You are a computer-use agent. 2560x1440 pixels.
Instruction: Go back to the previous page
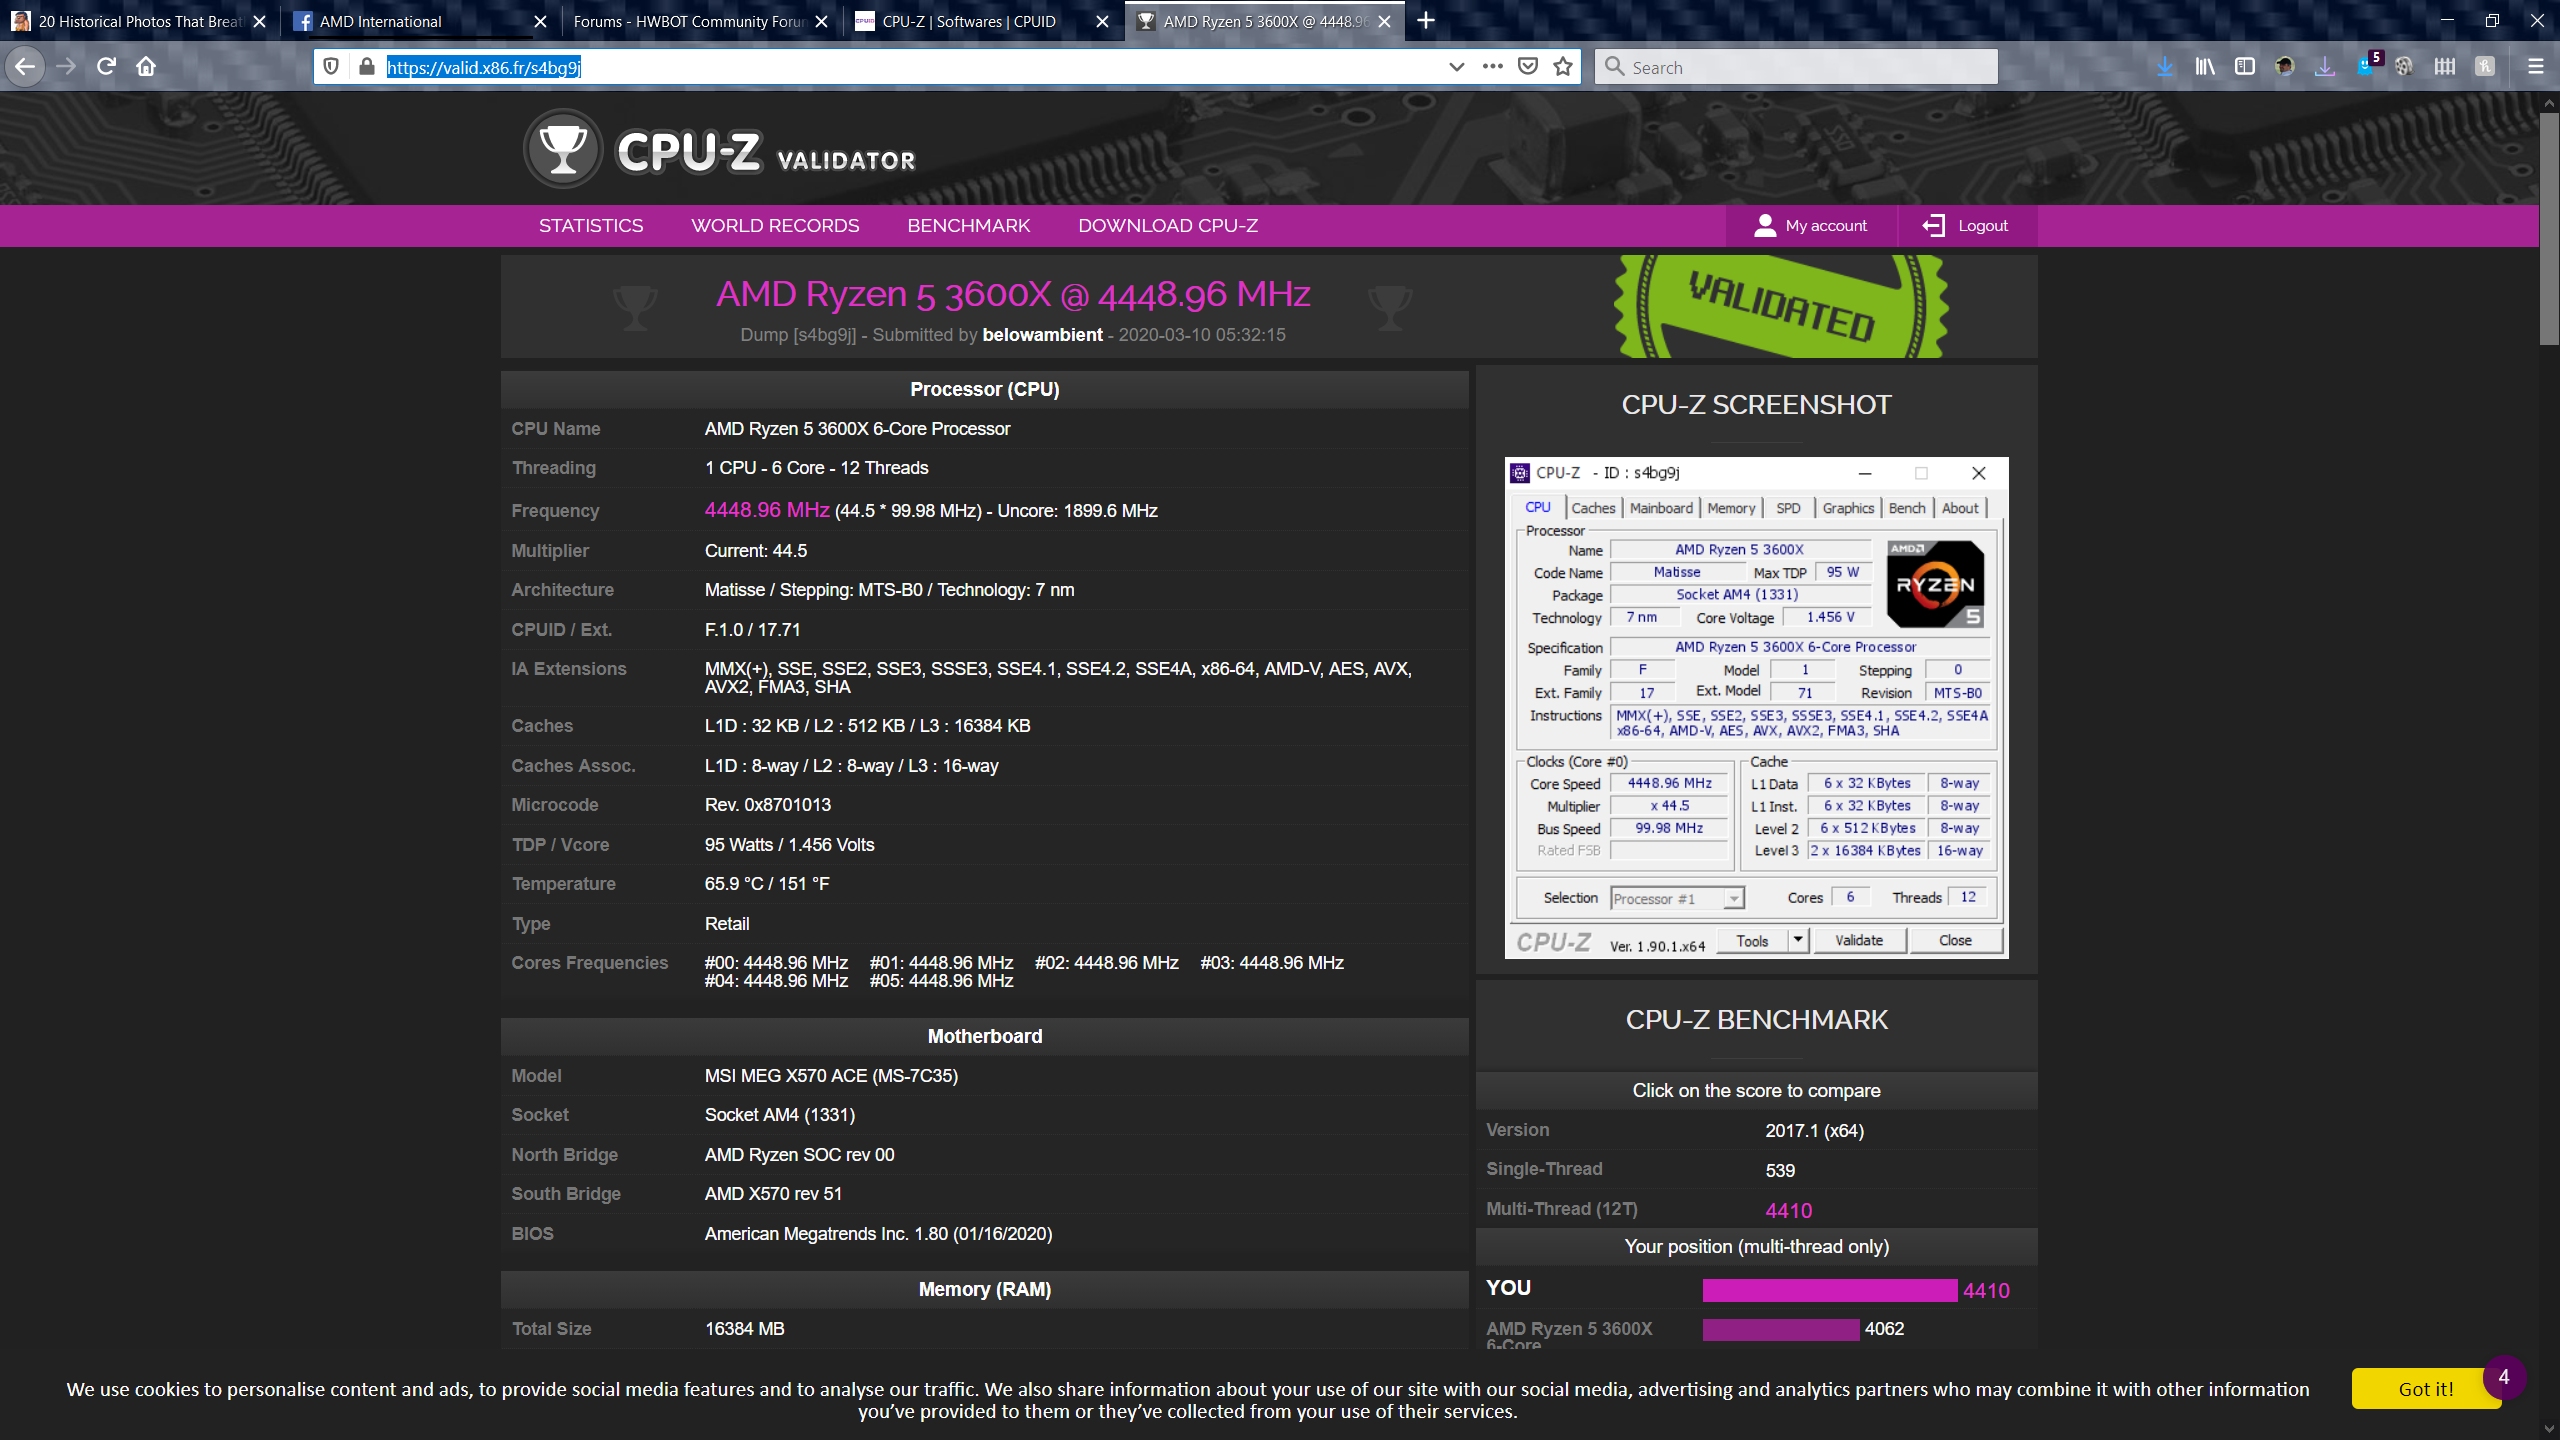(x=25, y=67)
